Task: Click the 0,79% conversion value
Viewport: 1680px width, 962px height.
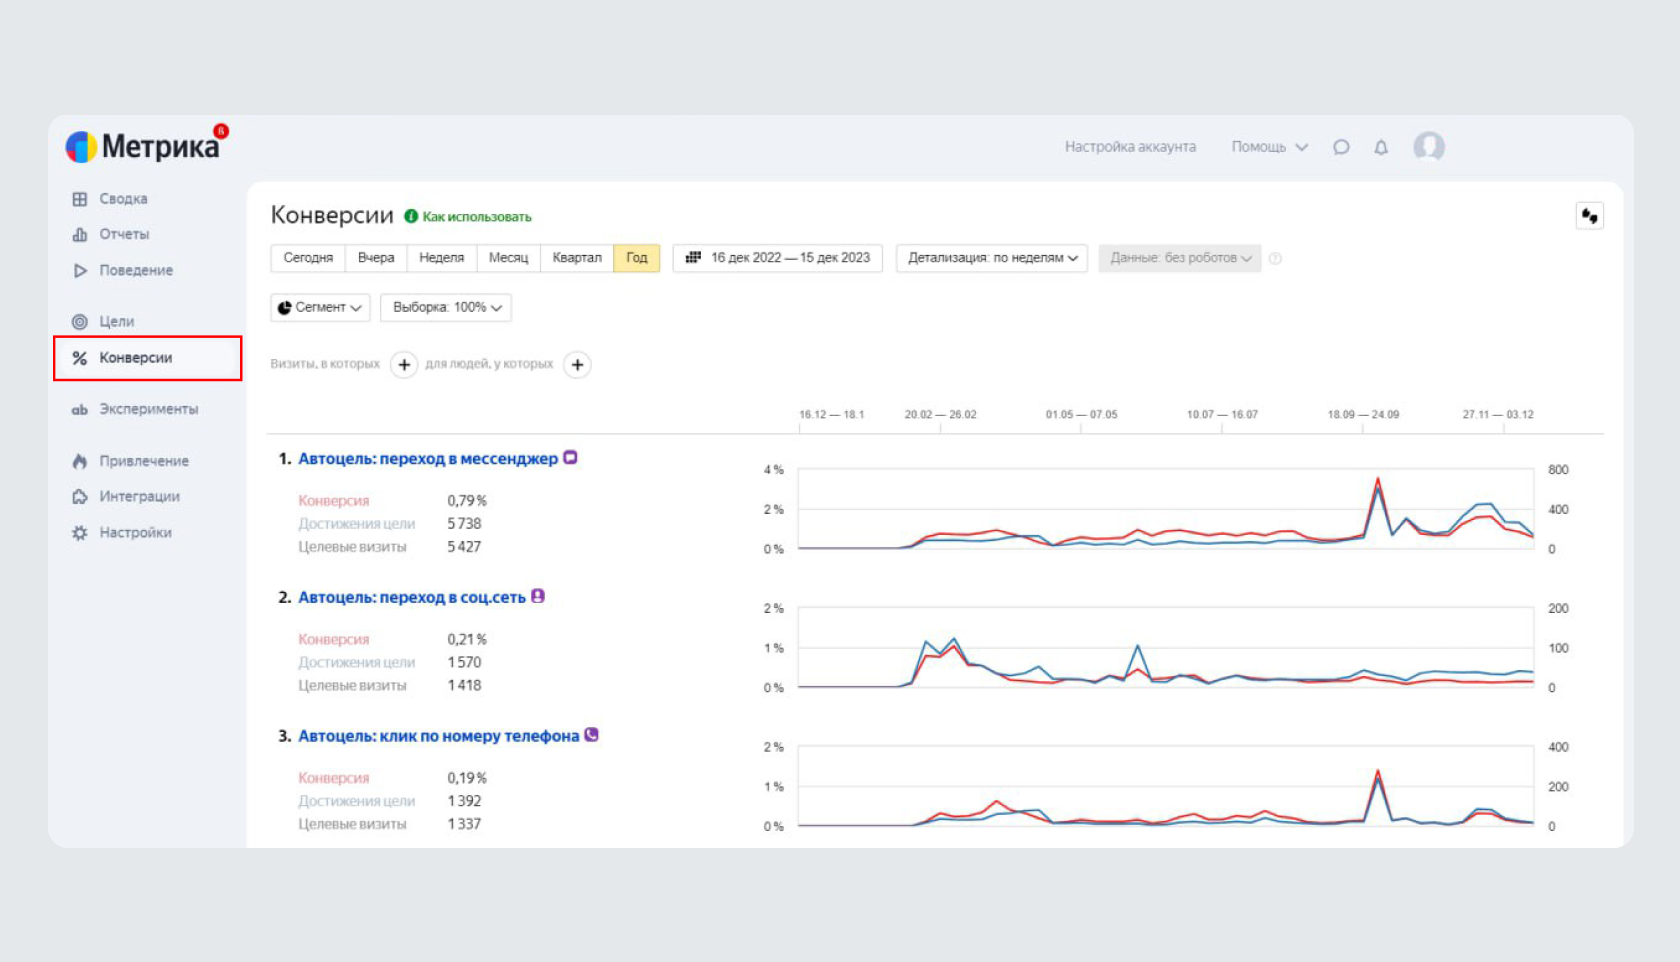Action: point(467,501)
